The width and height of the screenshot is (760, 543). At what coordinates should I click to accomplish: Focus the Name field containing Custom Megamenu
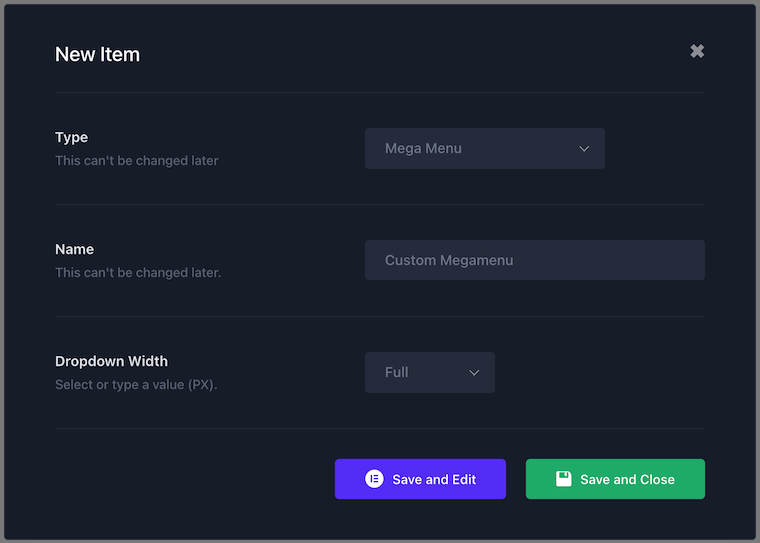tap(535, 260)
